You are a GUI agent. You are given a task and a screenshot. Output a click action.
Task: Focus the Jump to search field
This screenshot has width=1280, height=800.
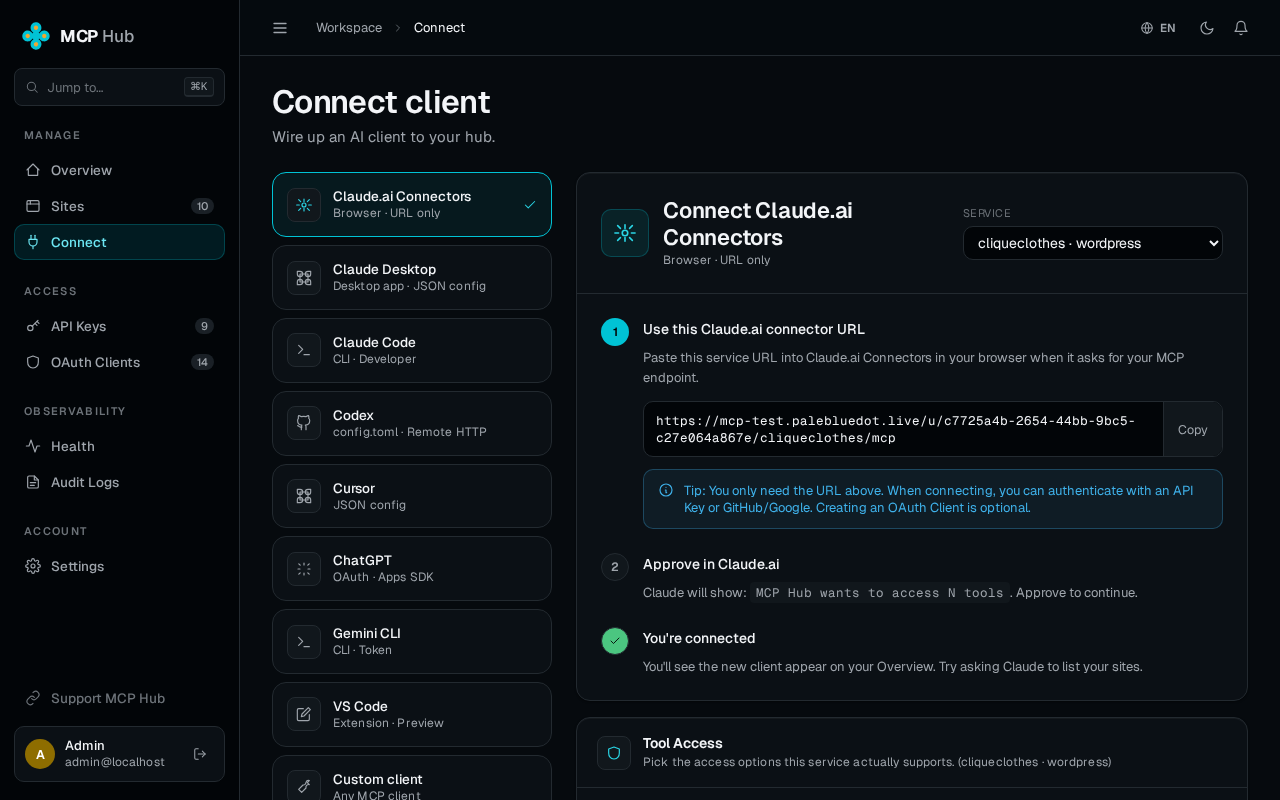(x=119, y=87)
